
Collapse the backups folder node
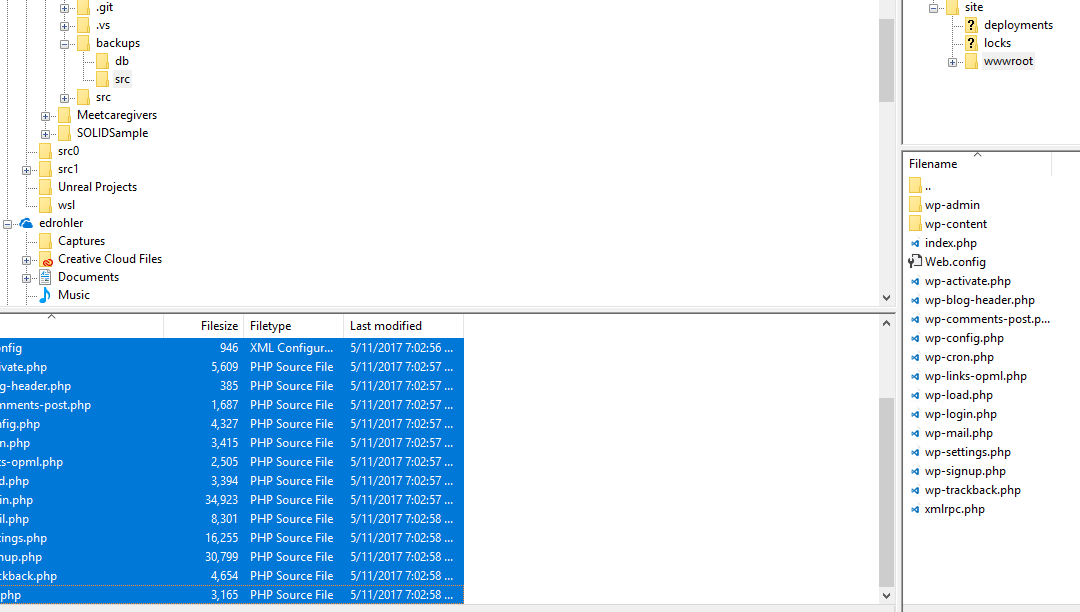pyautogui.click(x=64, y=44)
